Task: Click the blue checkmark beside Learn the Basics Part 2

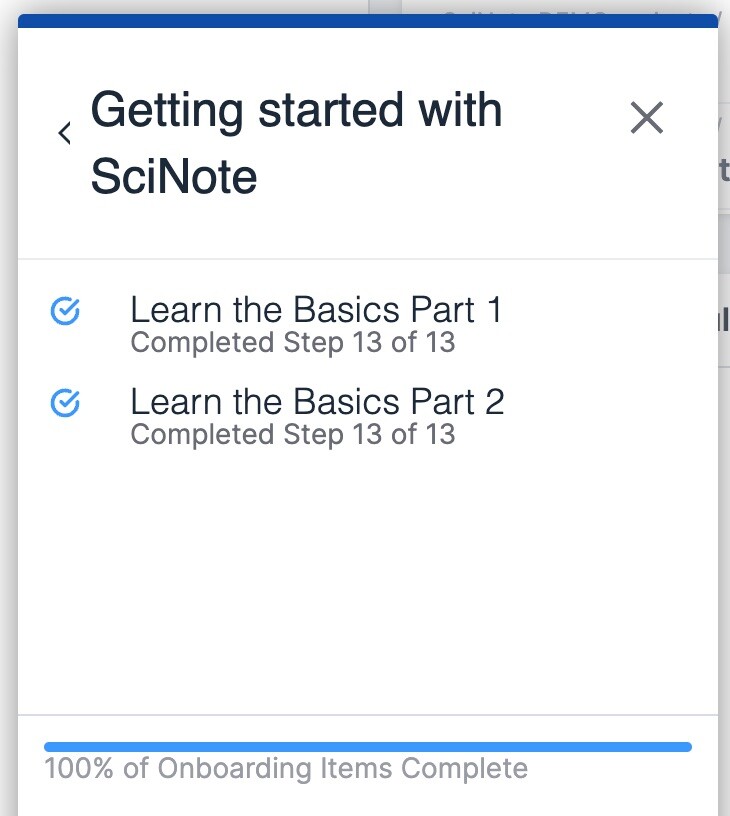Action: pyautogui.click(x=65, y=402)
